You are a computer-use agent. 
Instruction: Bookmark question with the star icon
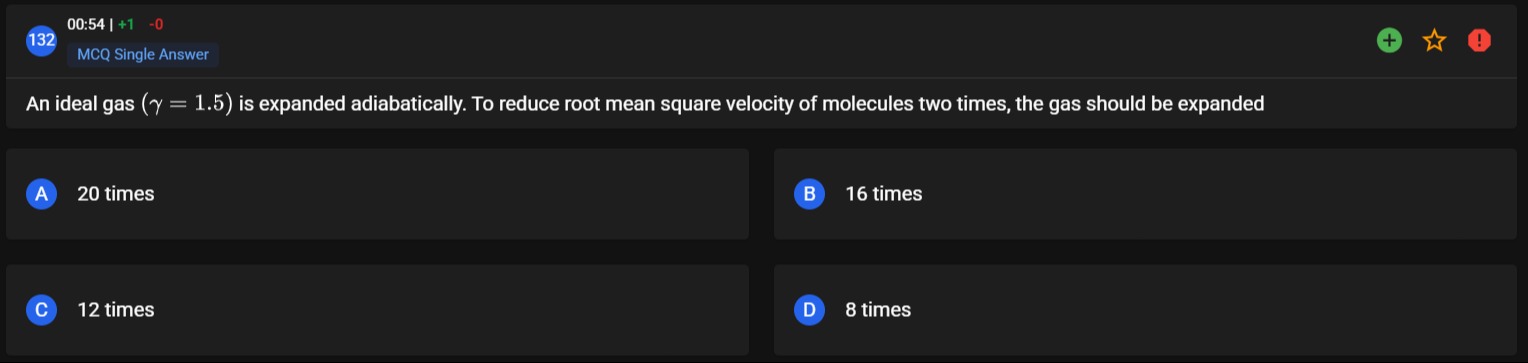click(x=1434, y=40)
